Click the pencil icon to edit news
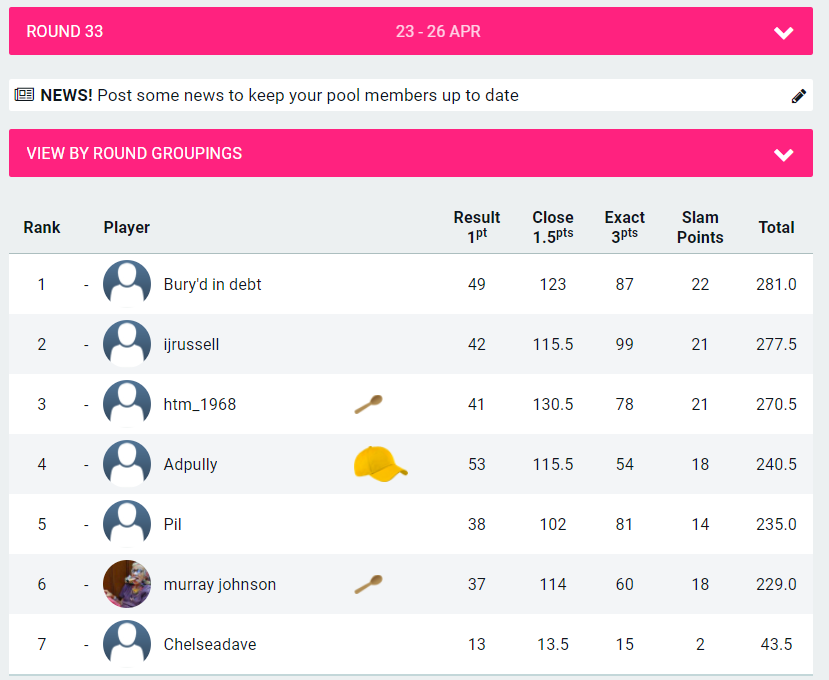This screenshot has width=829, height=680. pyautogui.click(x=798, y=96)
